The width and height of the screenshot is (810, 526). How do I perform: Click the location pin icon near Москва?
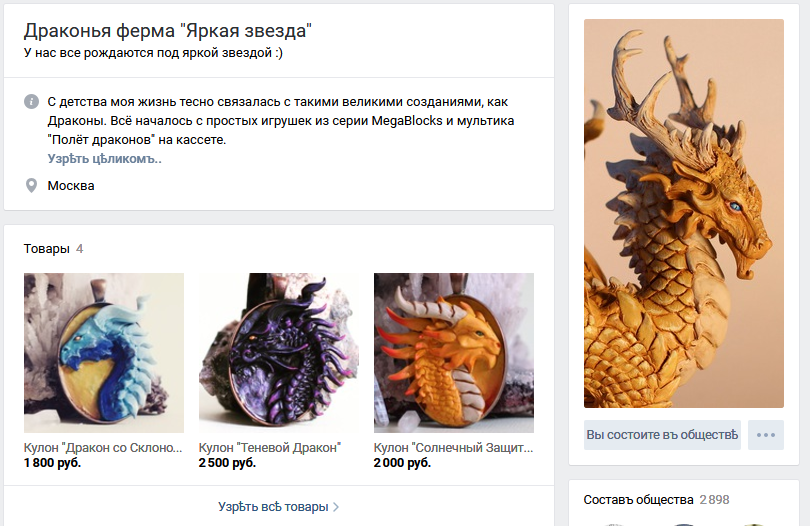tap(32, 185)
